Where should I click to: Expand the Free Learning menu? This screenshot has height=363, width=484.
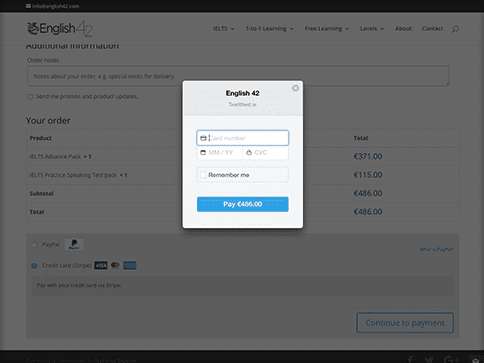tap(327, 29)
